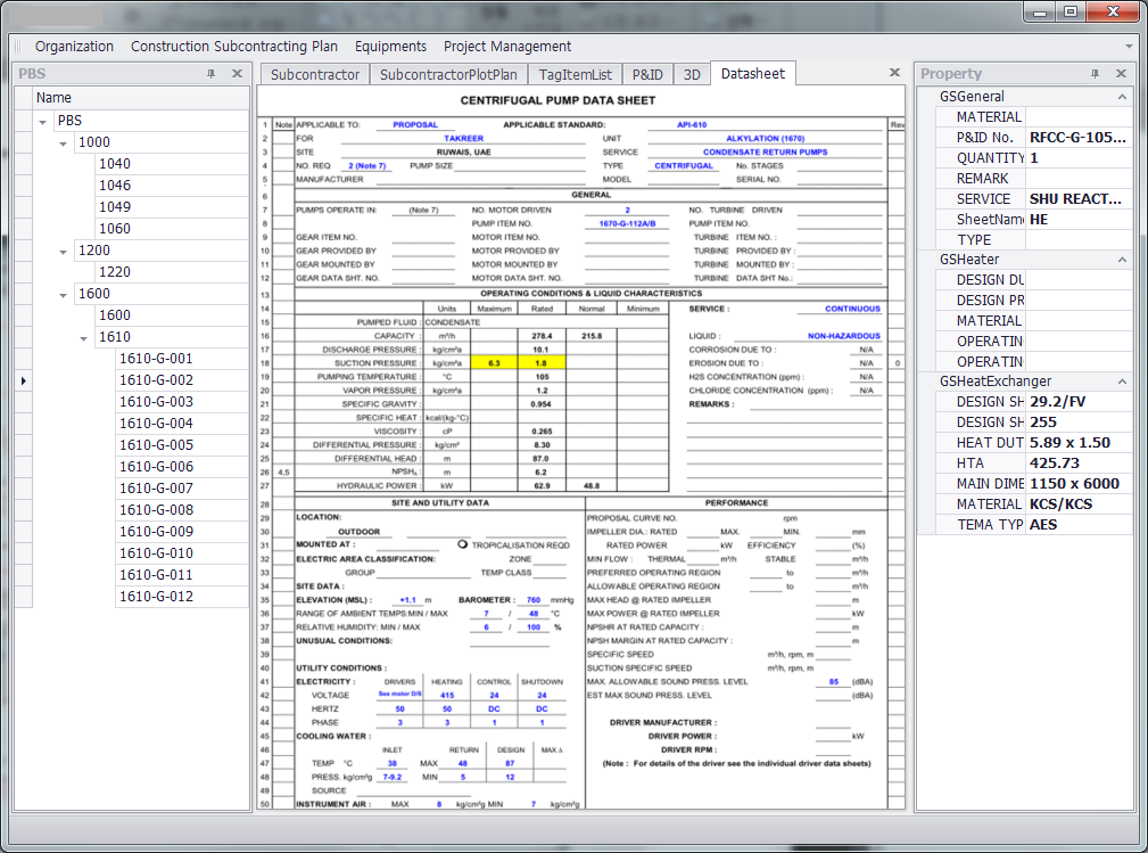
Task: Collapse the 1000 node in PBS tree
Action: point(63,143)
